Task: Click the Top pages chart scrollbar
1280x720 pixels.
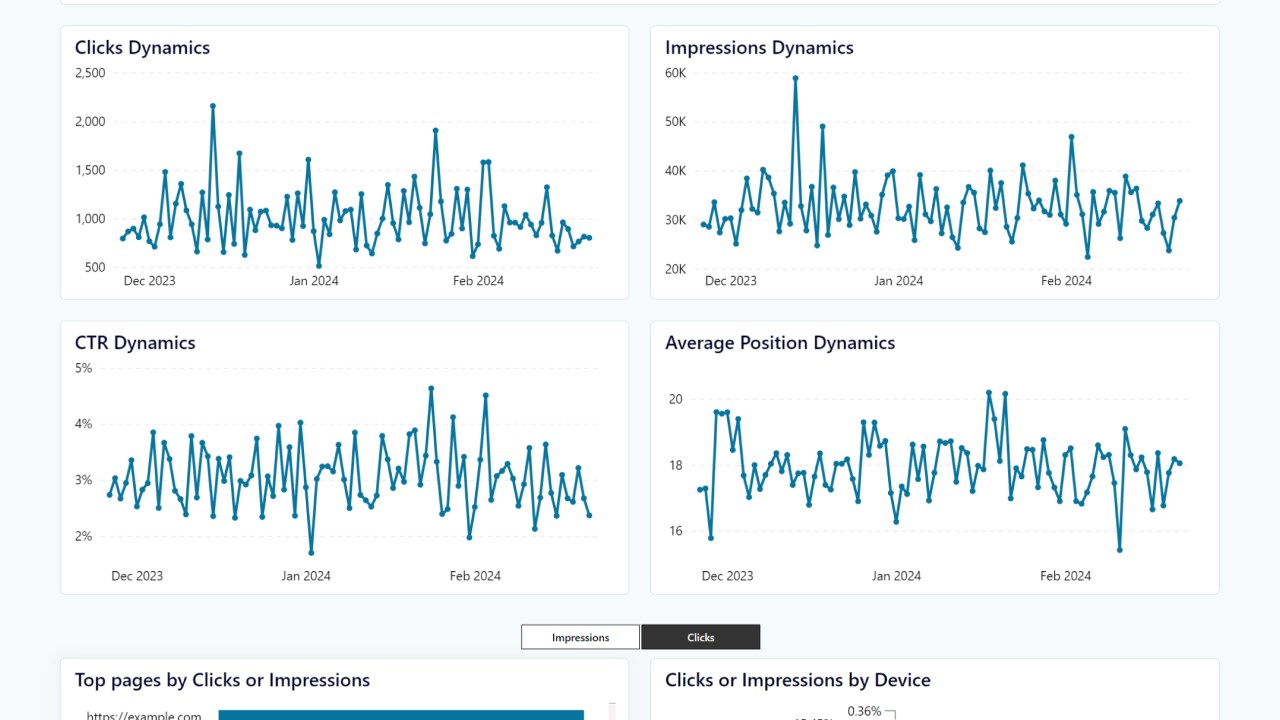Action: pos(612,712)
